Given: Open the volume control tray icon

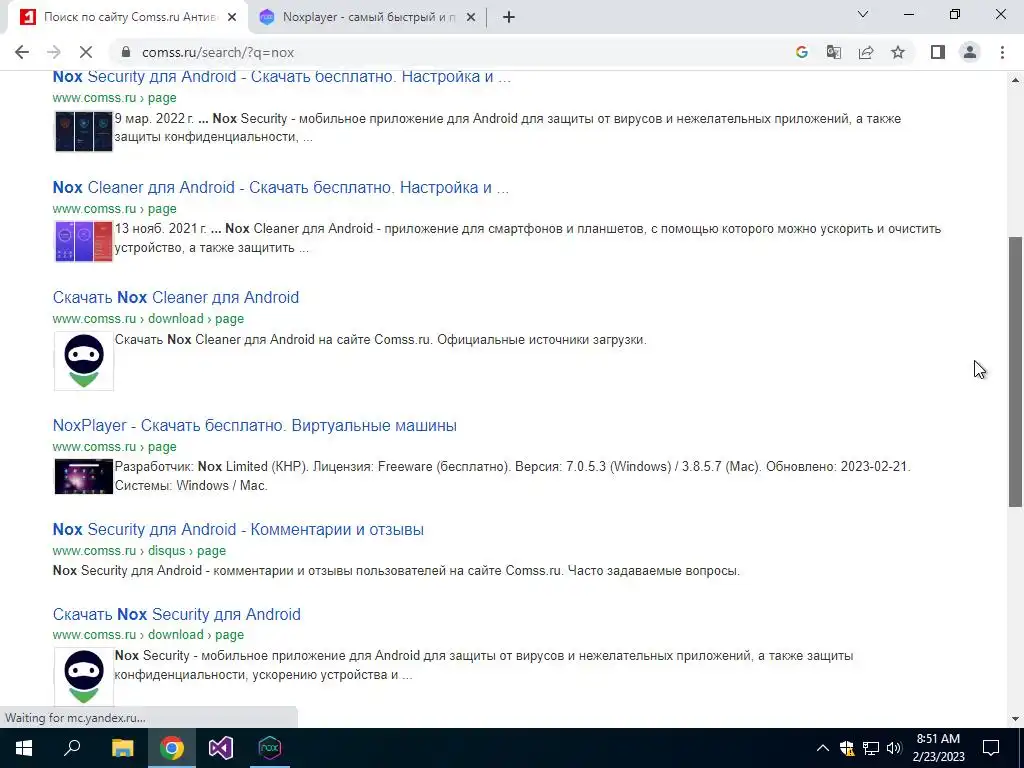Looking at the screenshot, I should 894,748.
